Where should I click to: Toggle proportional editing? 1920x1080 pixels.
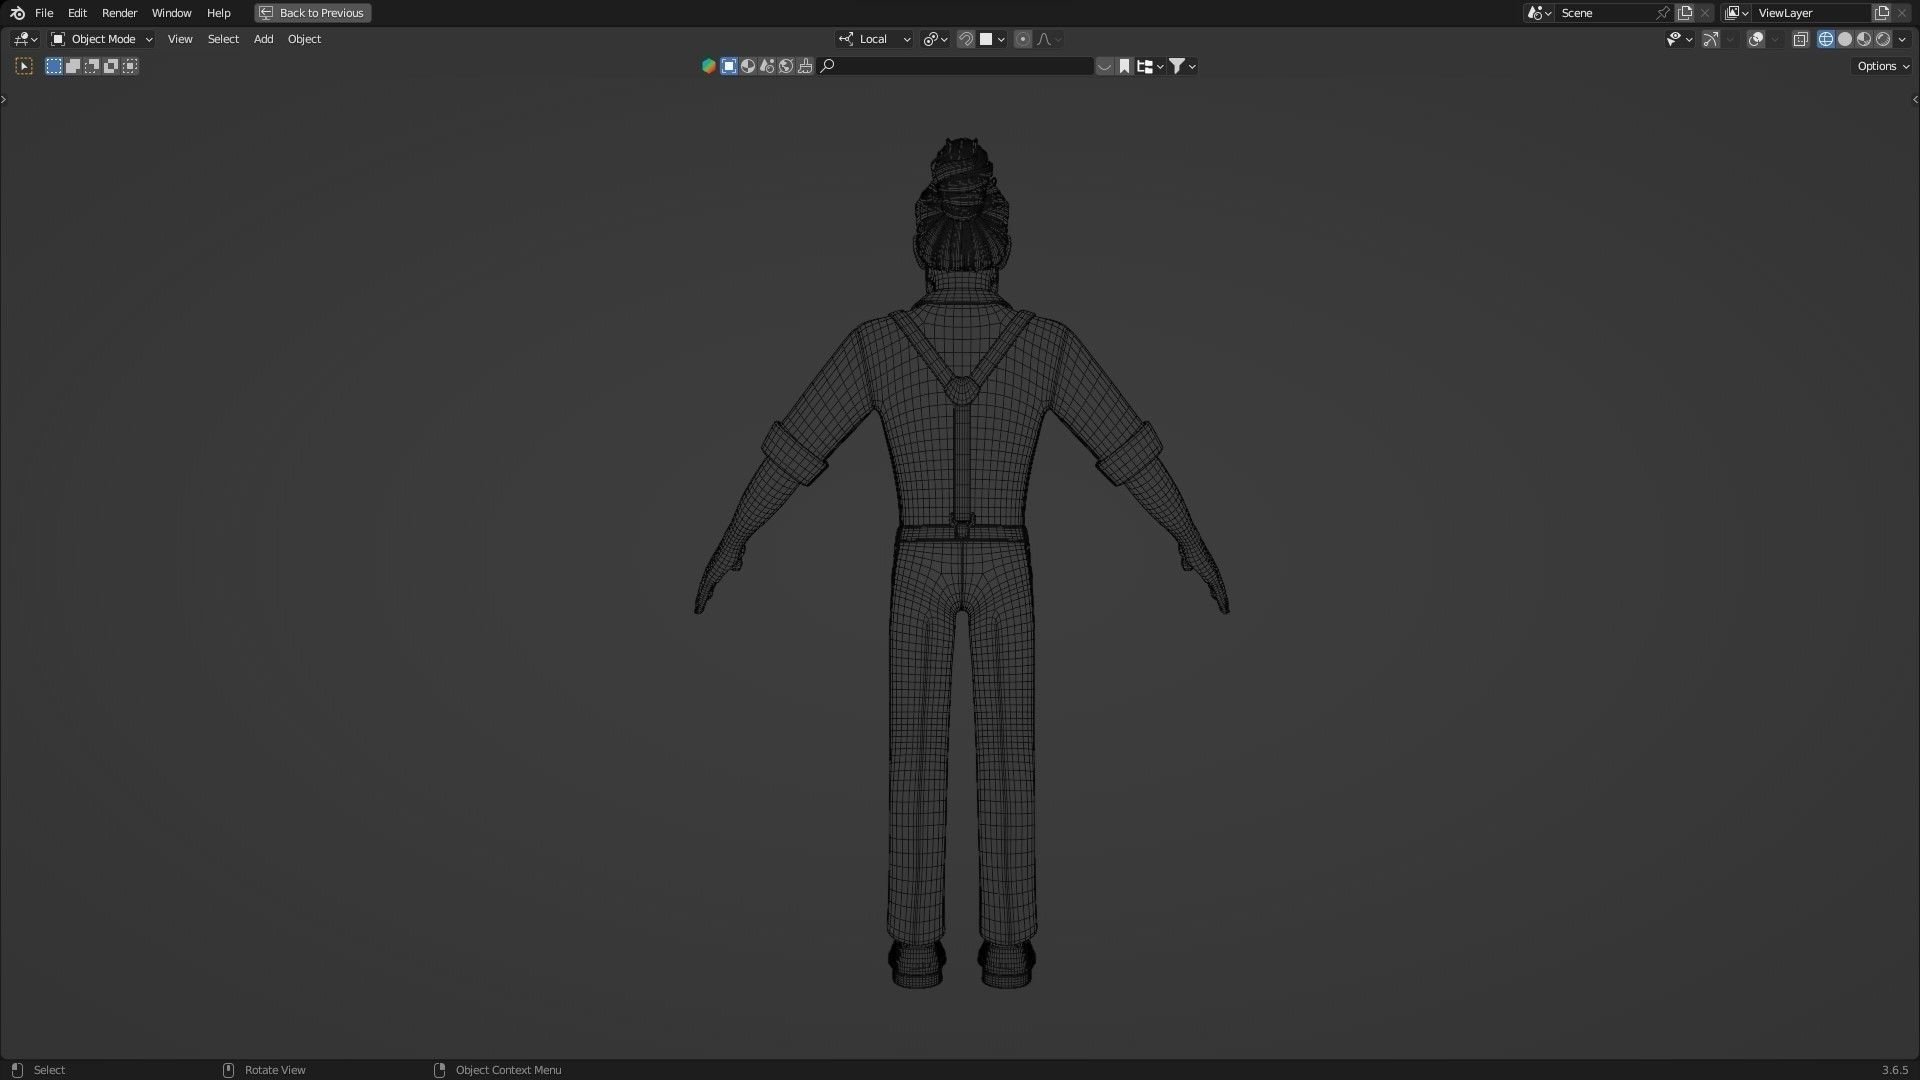1022,39
